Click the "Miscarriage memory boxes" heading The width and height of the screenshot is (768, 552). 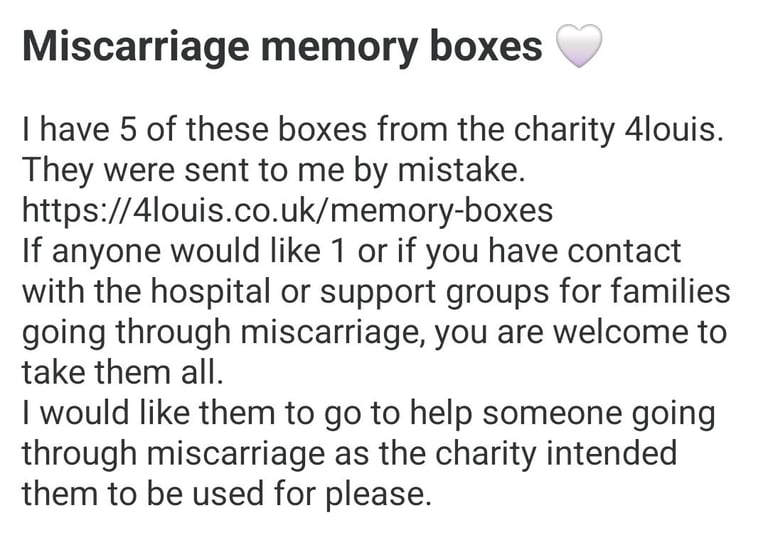pyautogui.click(x=282, y=47)
